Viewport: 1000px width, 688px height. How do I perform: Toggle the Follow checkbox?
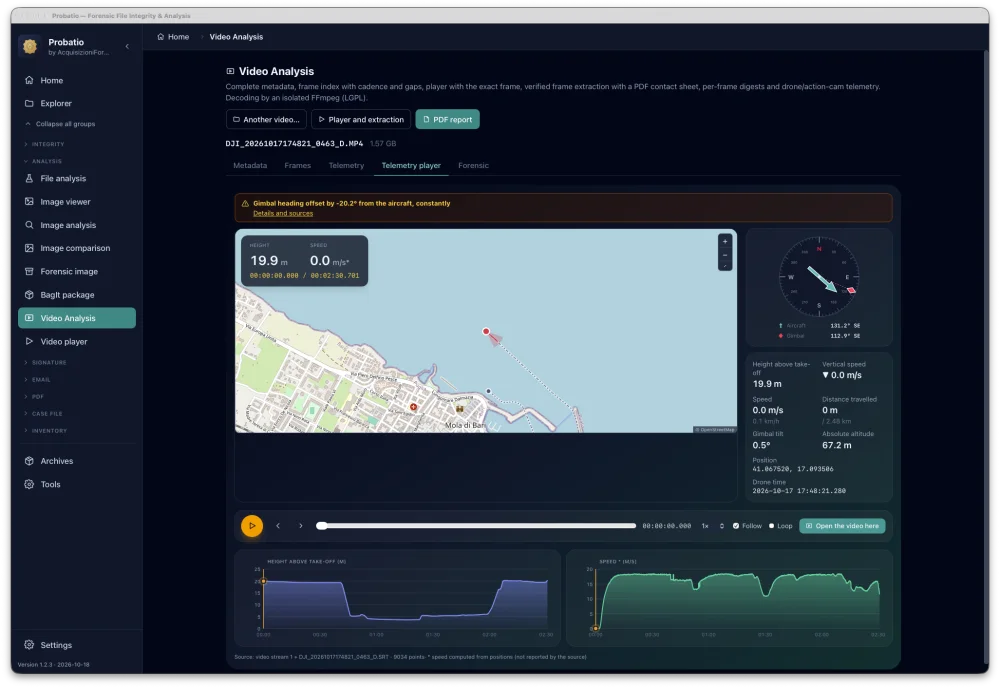(736, 526)
